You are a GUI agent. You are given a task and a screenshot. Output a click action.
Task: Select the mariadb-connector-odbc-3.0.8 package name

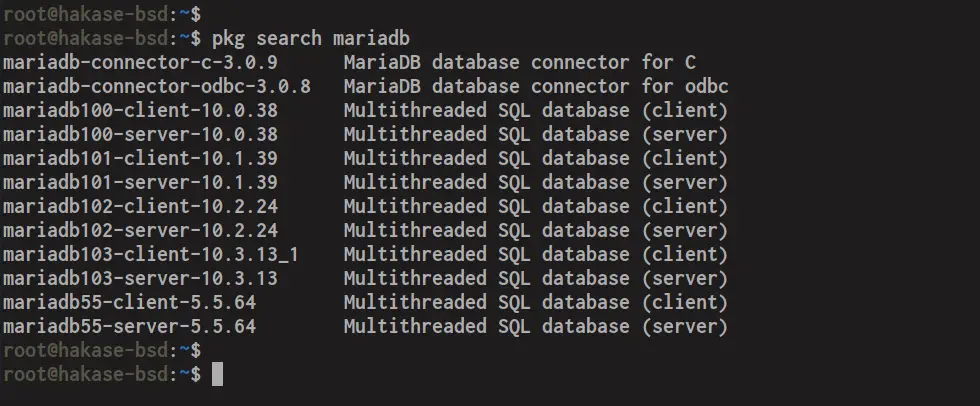[x=156, y=86]
